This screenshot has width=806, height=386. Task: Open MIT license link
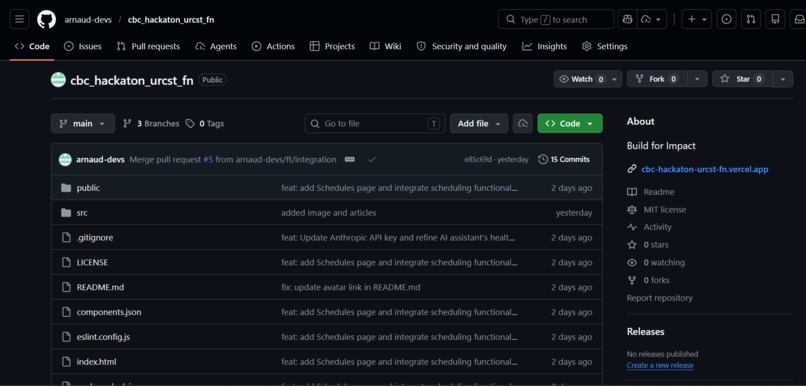[x=665, y=210]
